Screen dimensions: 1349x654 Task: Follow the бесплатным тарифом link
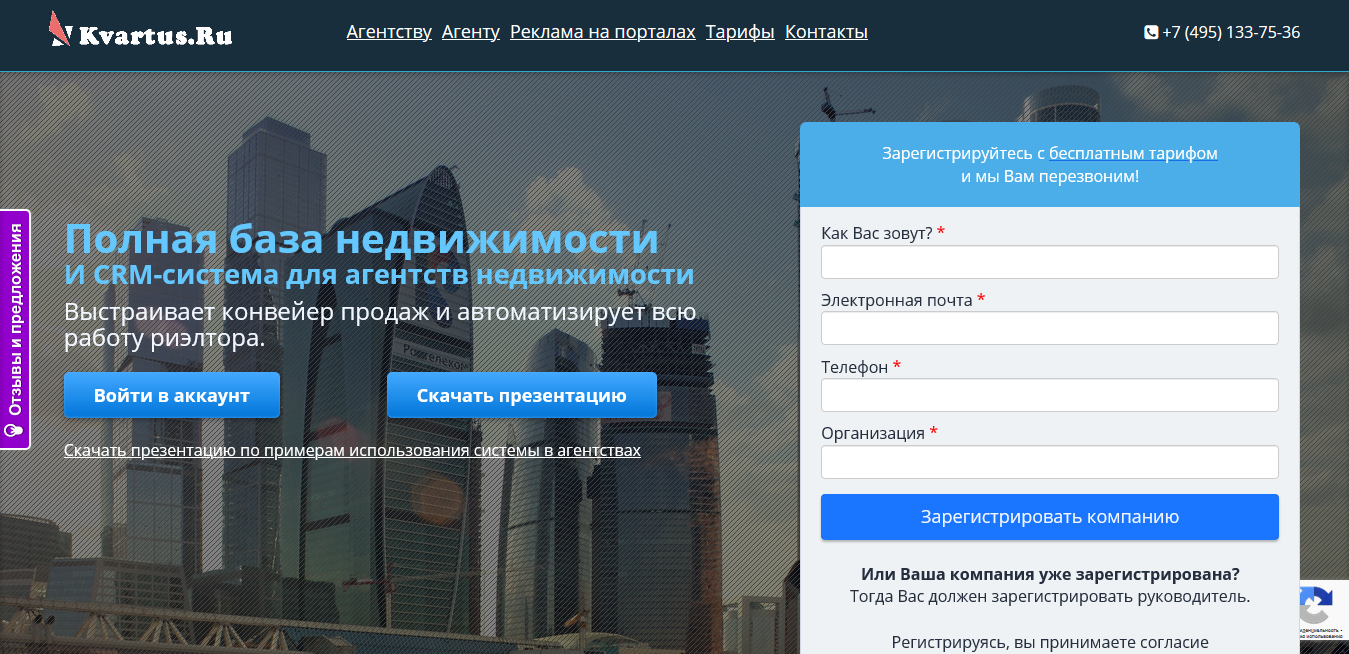click(1133, 153)
